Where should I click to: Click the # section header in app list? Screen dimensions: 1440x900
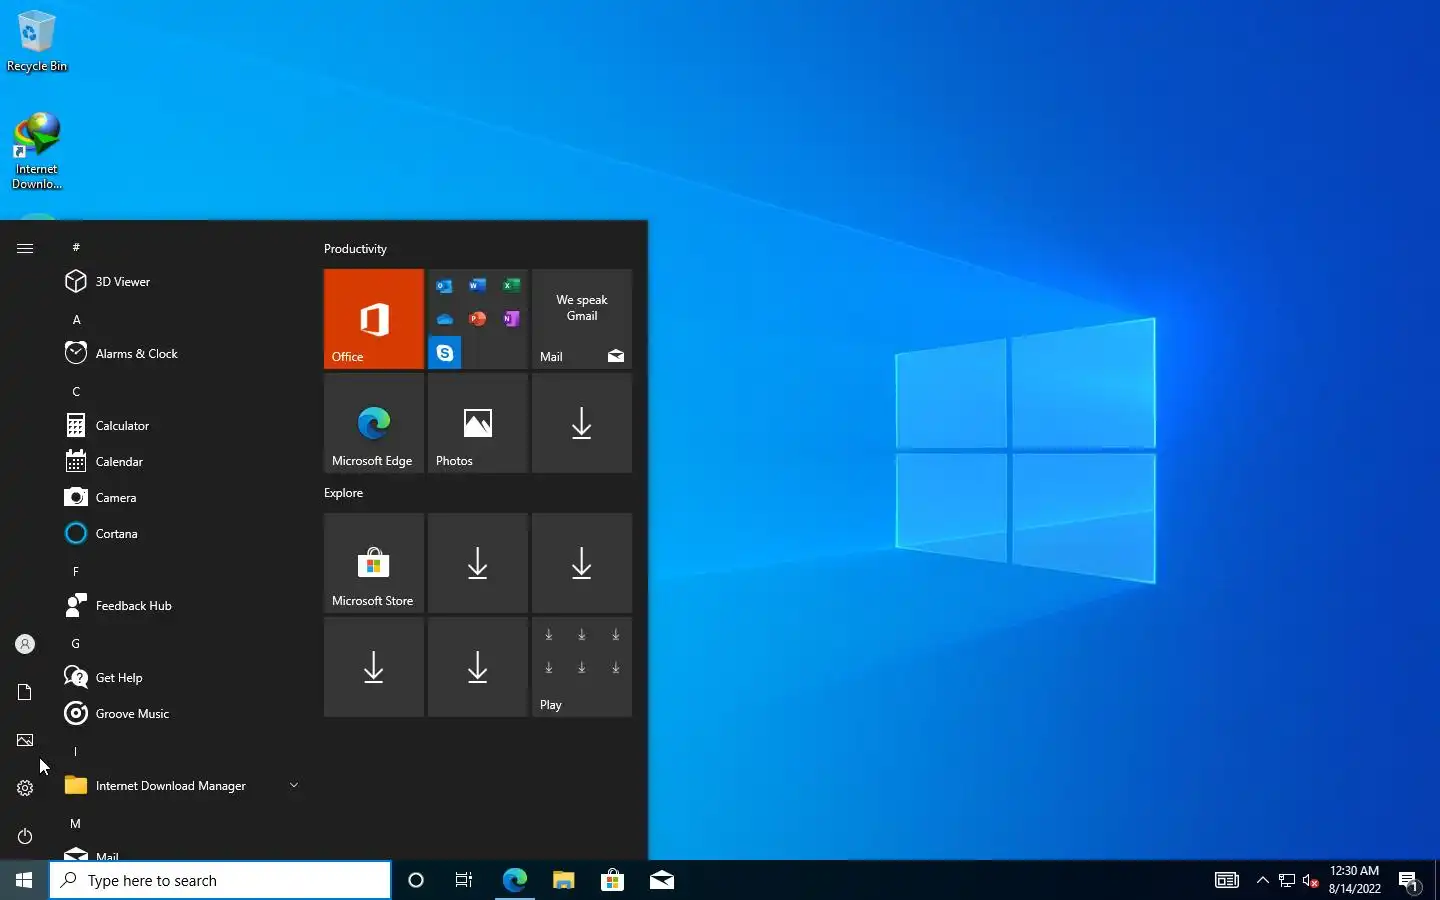tap(76, 247)
